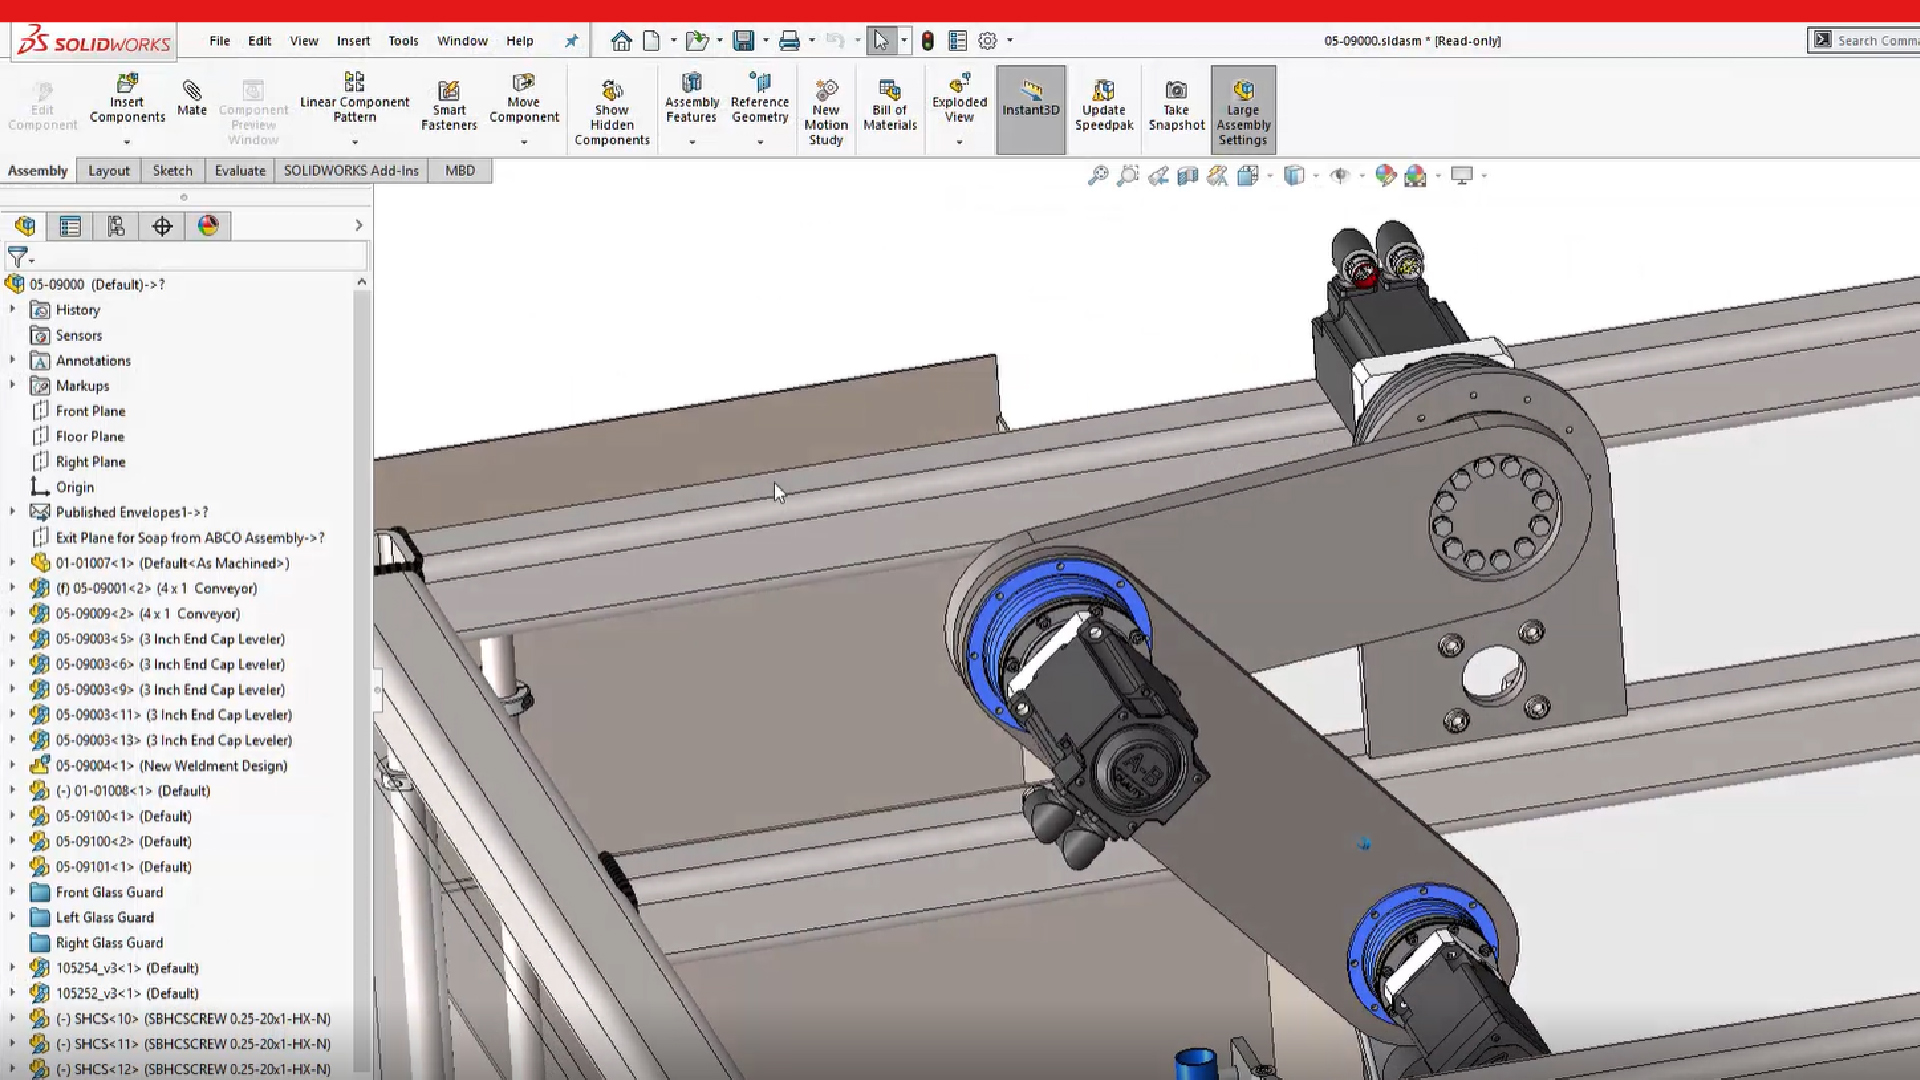Click Take Snapshot camera icon
1920x1080 pixels.
point(1176,91)
